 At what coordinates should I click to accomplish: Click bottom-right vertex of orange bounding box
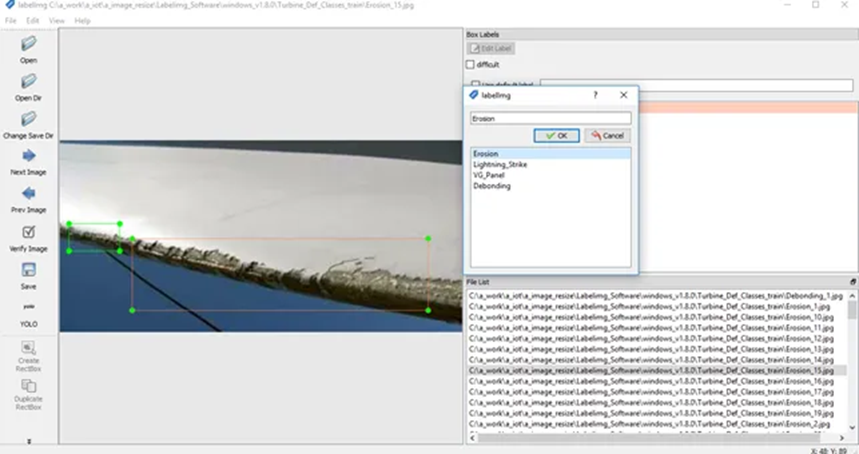(x=428, y=311)
